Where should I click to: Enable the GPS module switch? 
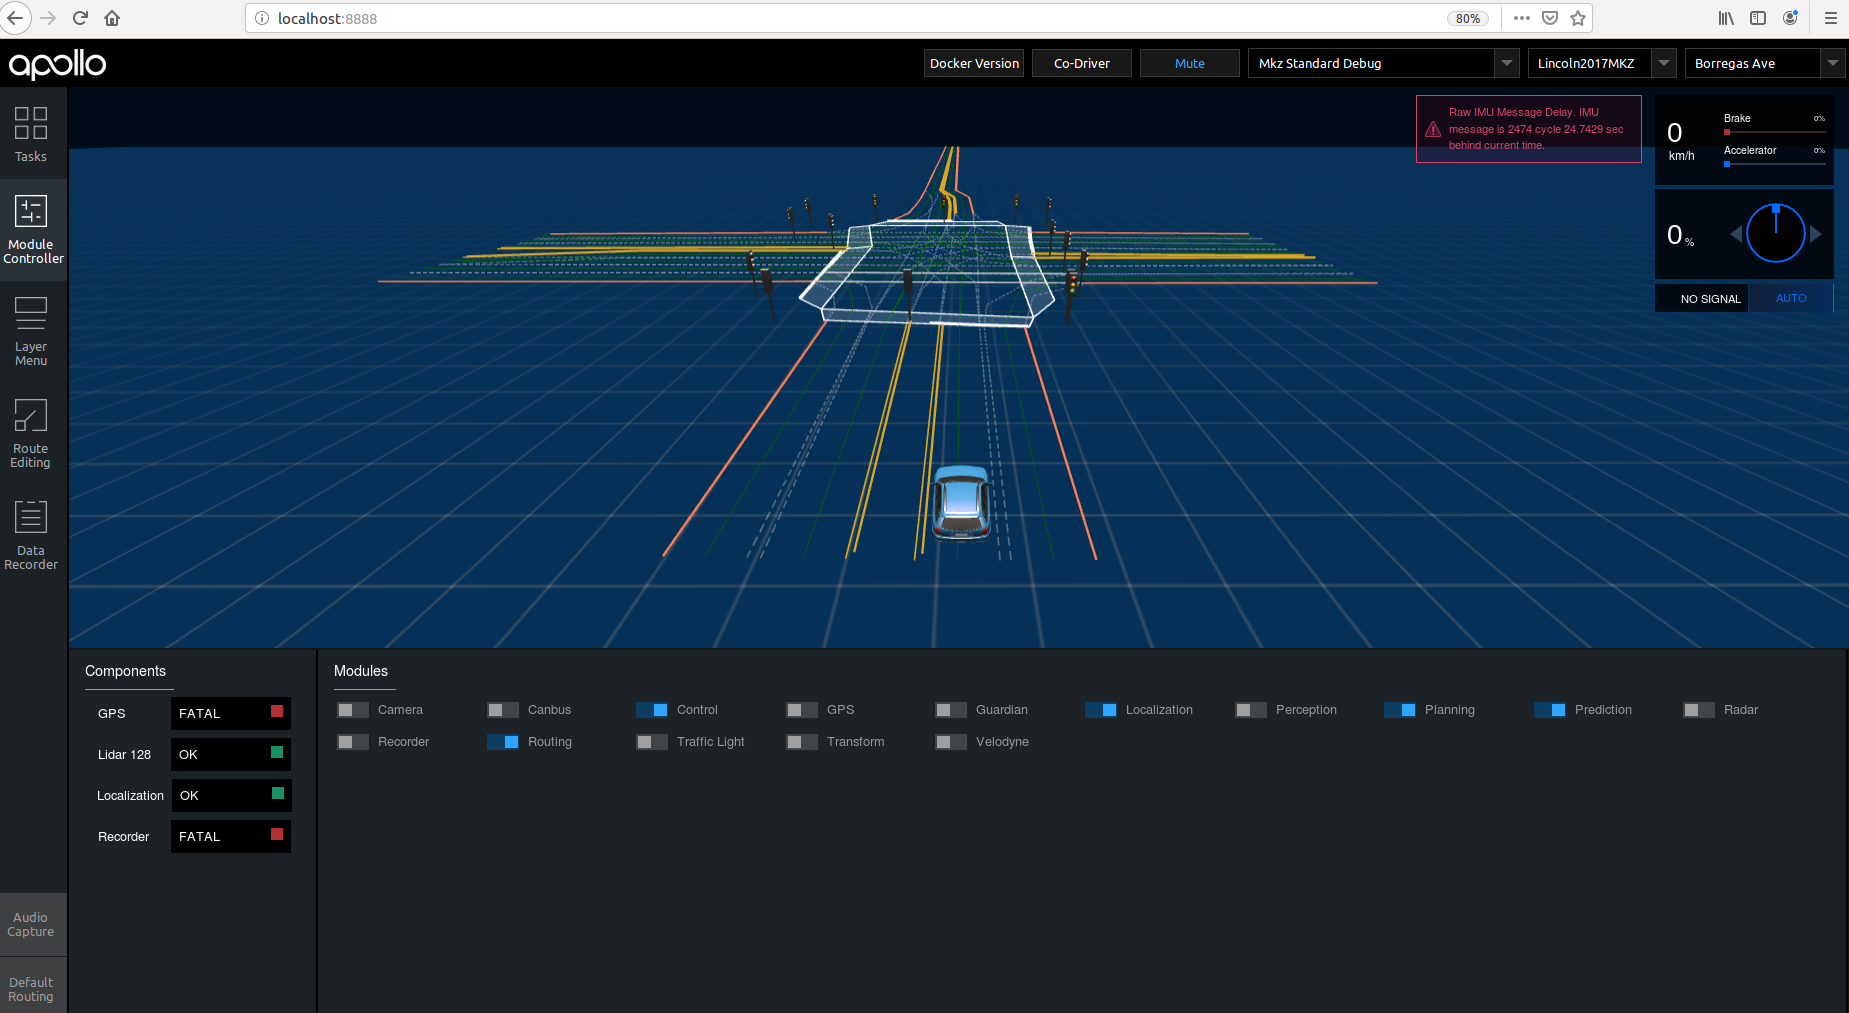pyautogui.click(x=802, y=710)
